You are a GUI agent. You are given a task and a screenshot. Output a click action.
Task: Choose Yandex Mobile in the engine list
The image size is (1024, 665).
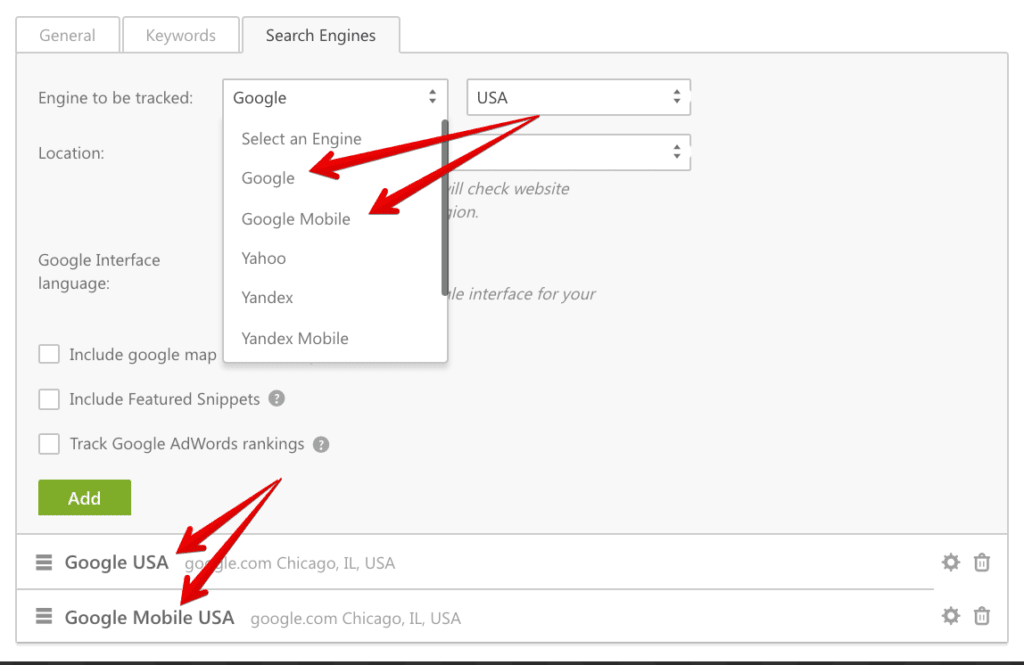coord(295,338)
